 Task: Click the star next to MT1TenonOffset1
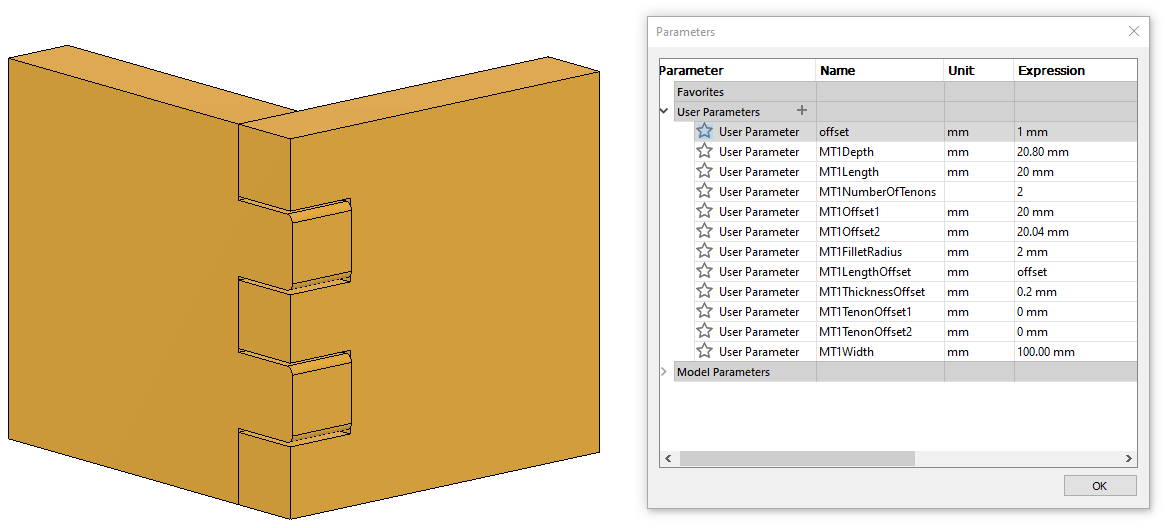pyautogui.click(x=705, y=311)
